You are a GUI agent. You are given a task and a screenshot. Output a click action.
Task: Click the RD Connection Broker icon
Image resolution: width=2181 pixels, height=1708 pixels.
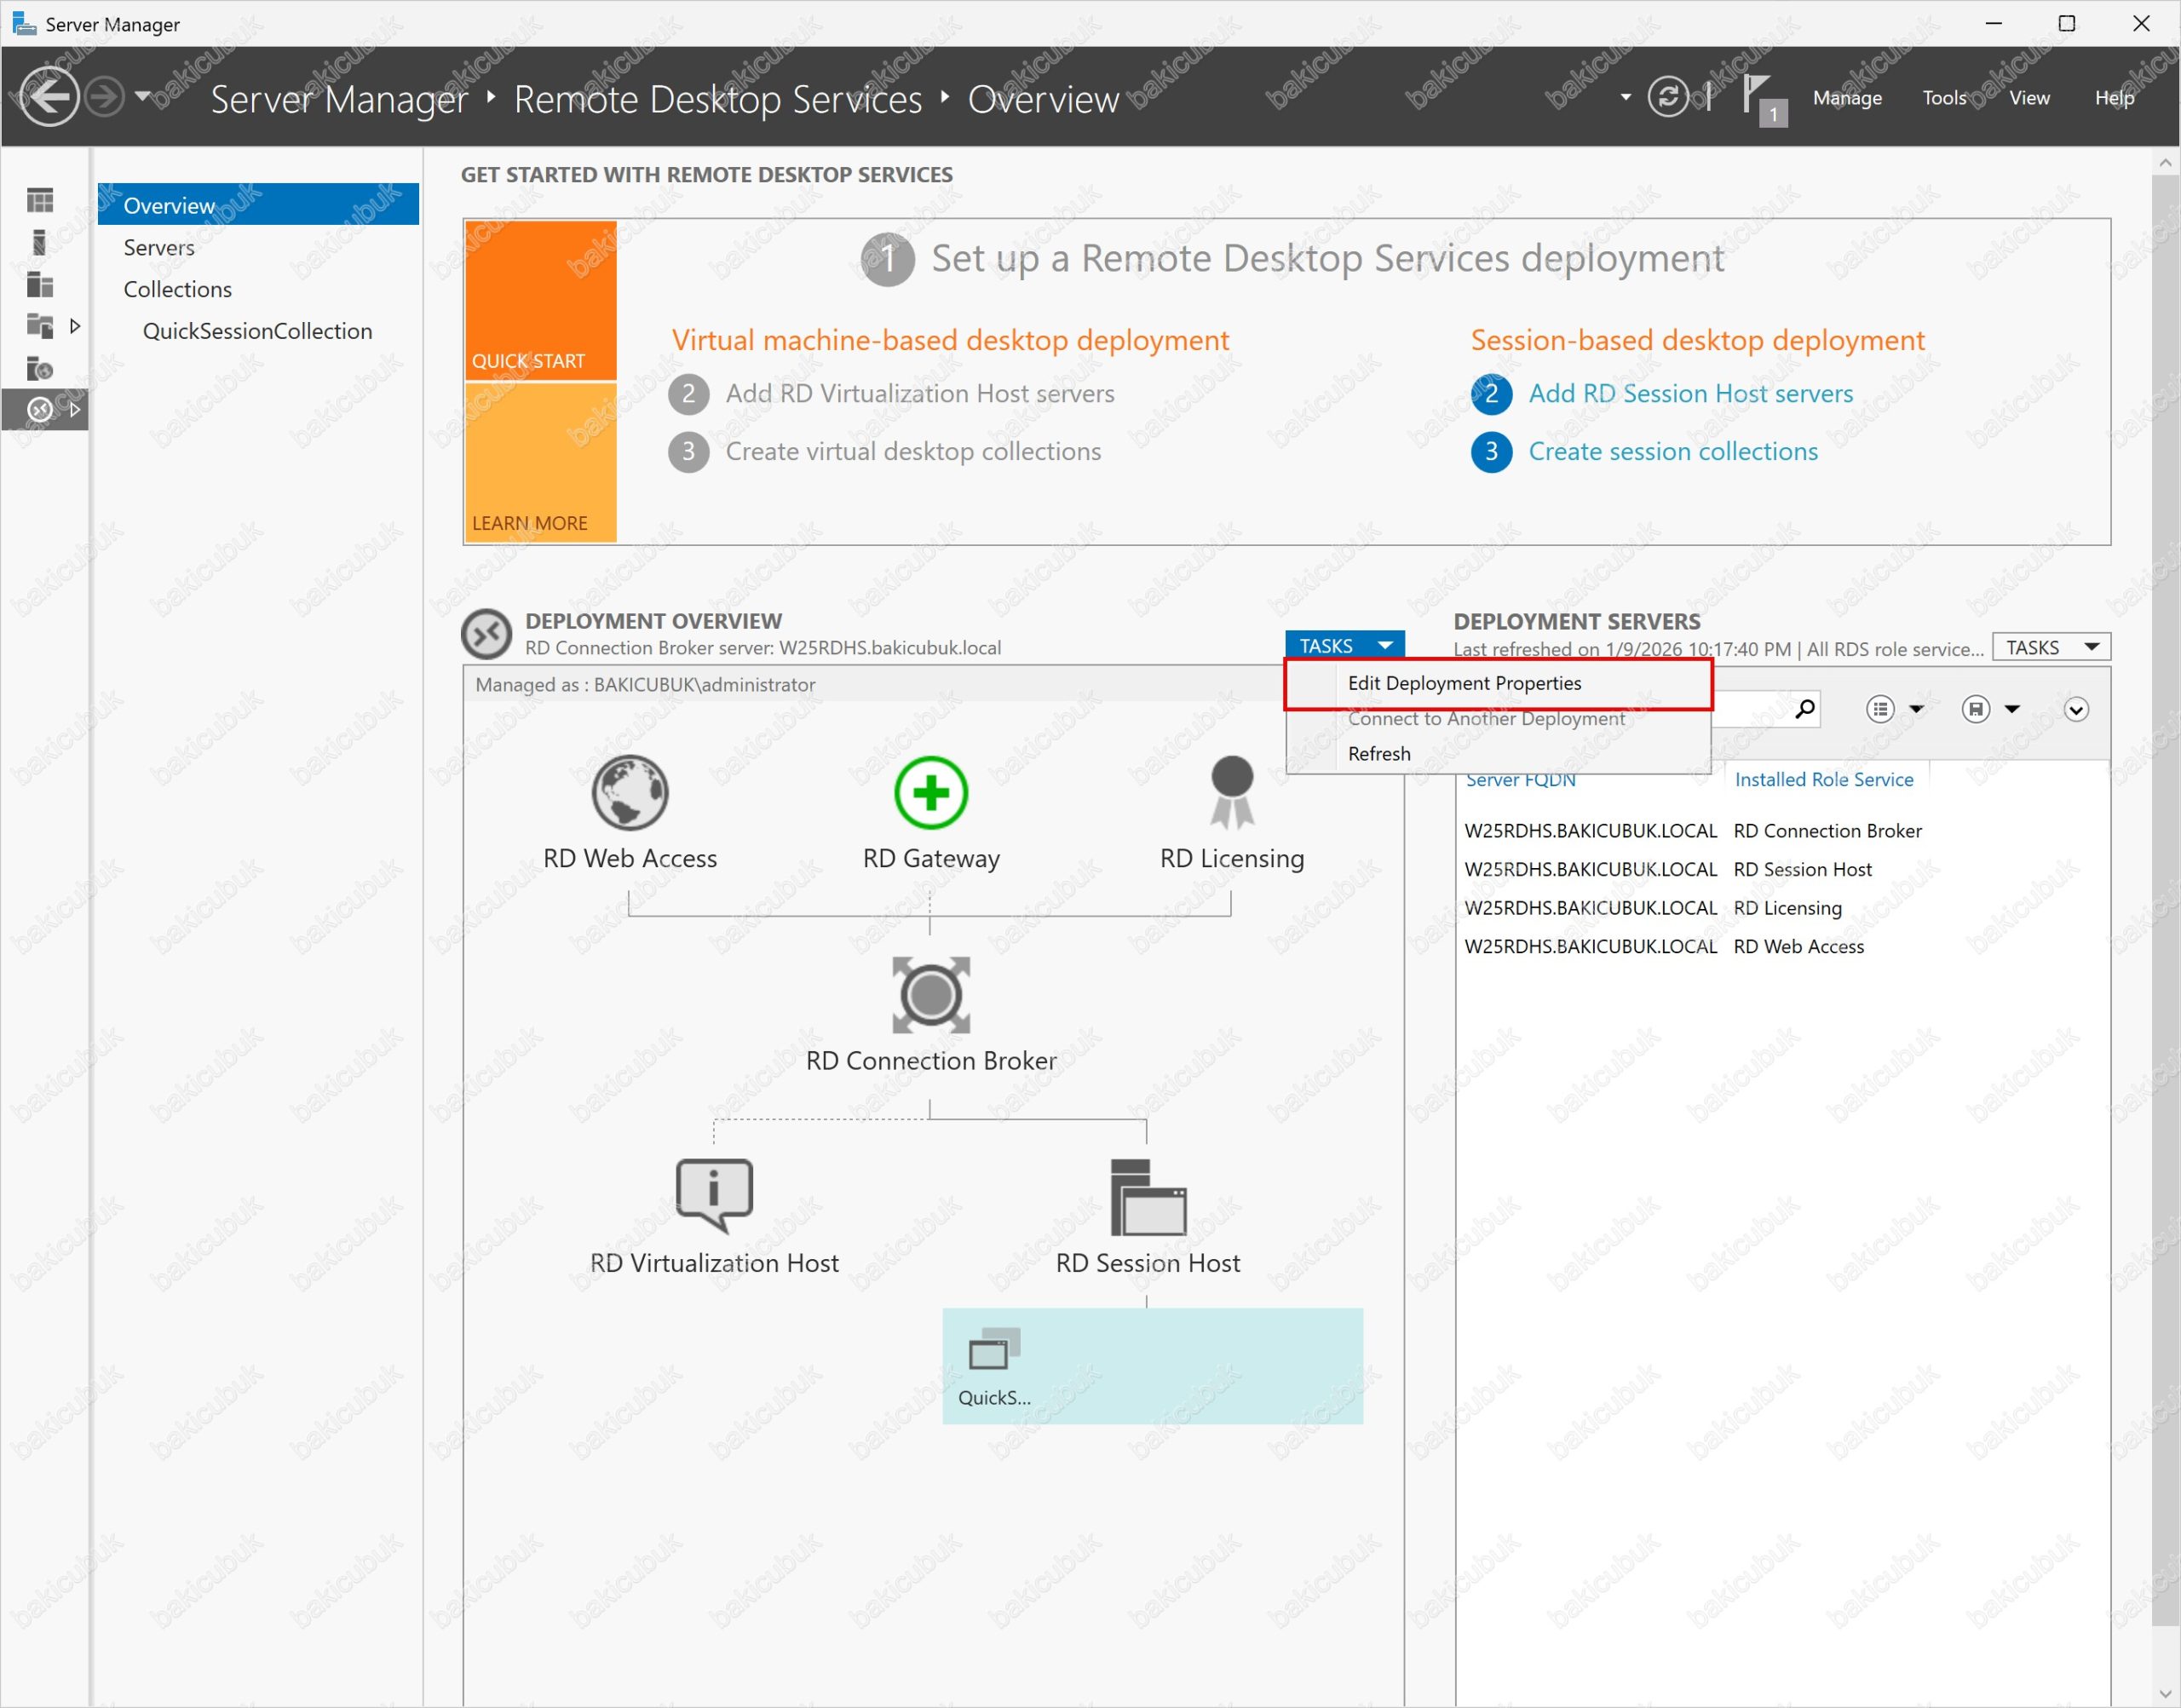(930, 995)
